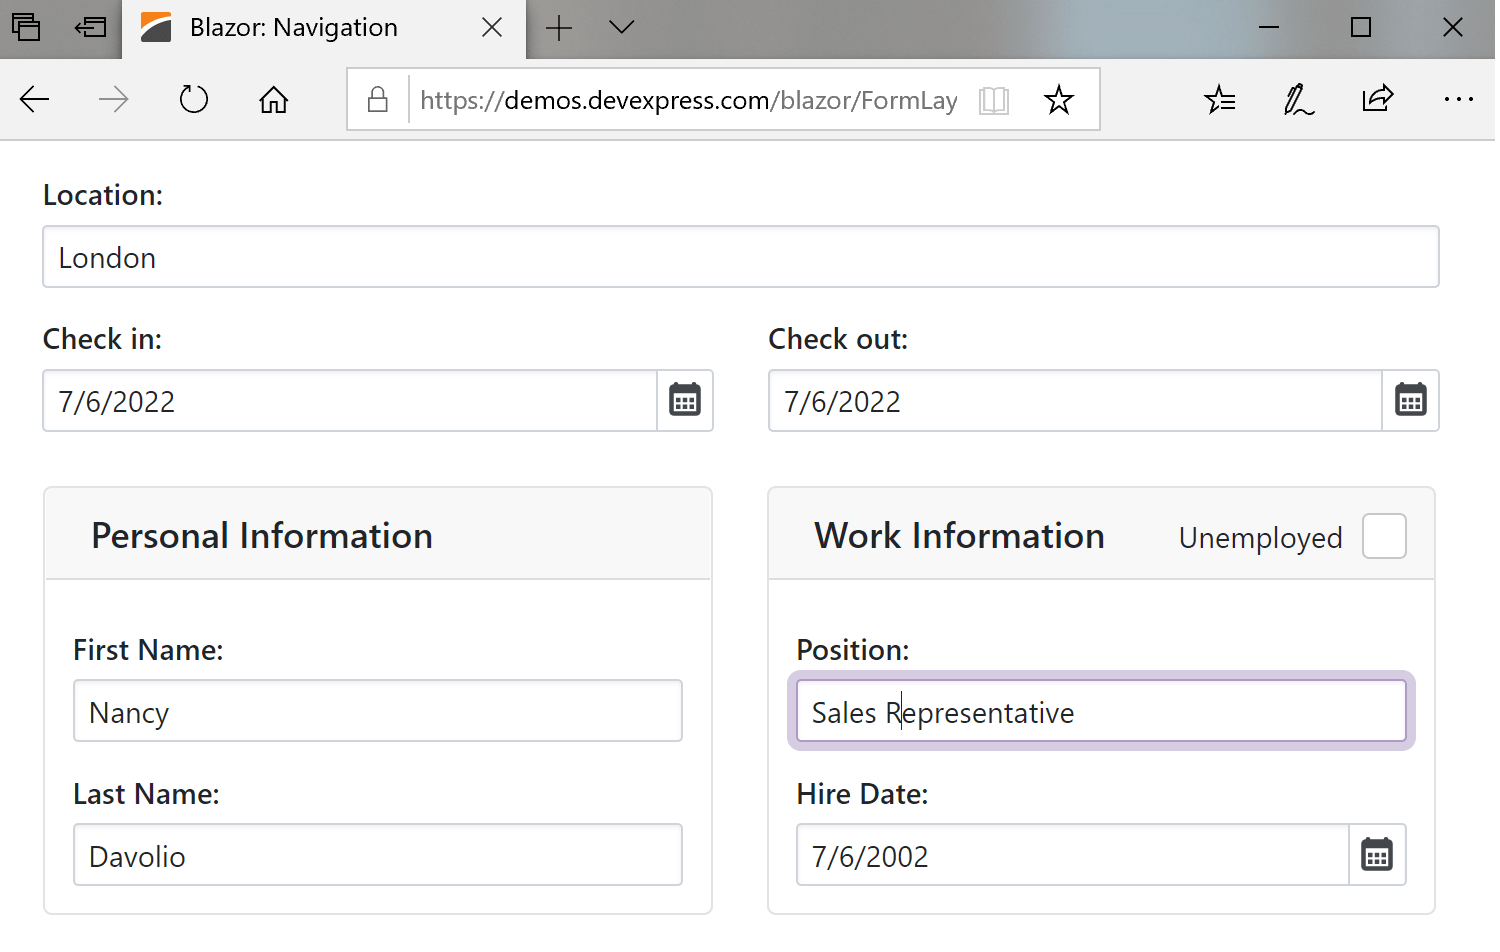Viewport: 1500px width, 952px height.
Task: Click the Add notes pen icon
Action: tap(1298, 100)
